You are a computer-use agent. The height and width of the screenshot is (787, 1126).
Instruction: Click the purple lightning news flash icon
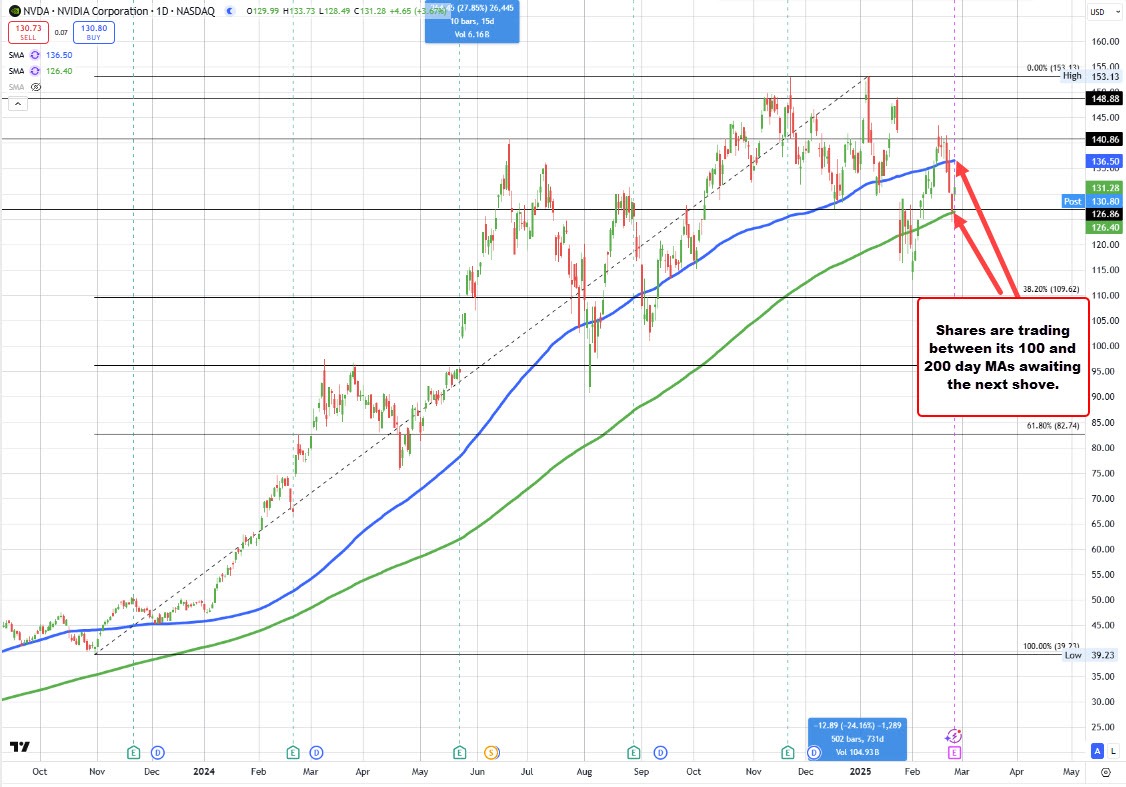[x=954, y=735]
